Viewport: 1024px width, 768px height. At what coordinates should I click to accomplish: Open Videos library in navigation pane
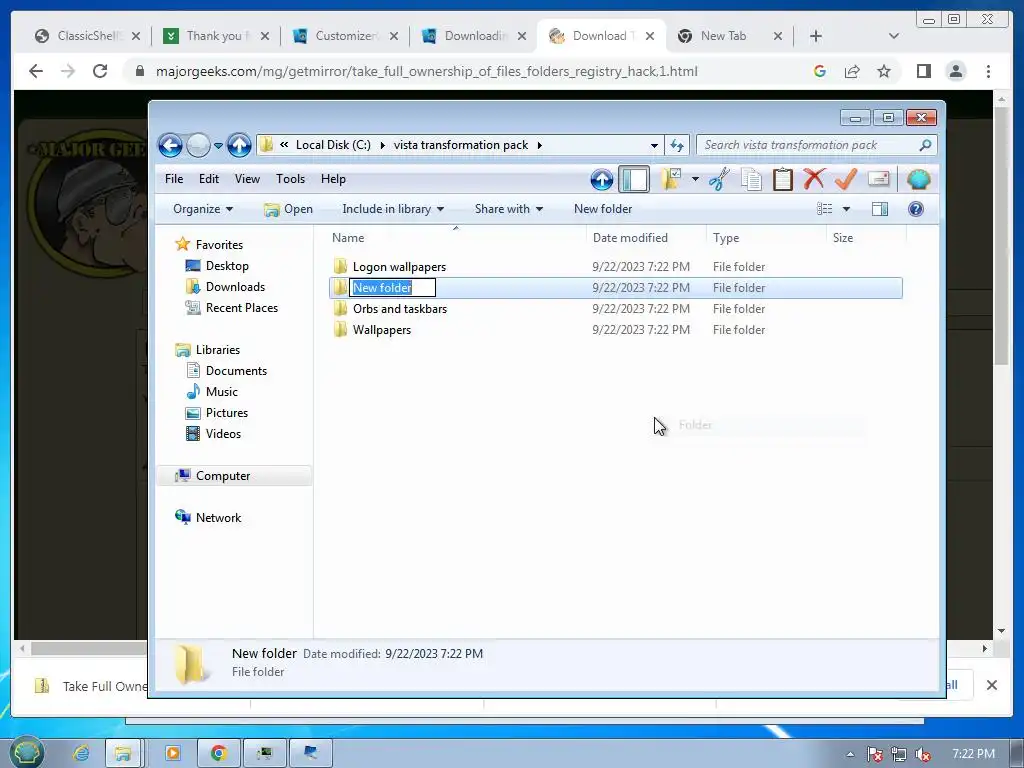click(x=223, y=434)
